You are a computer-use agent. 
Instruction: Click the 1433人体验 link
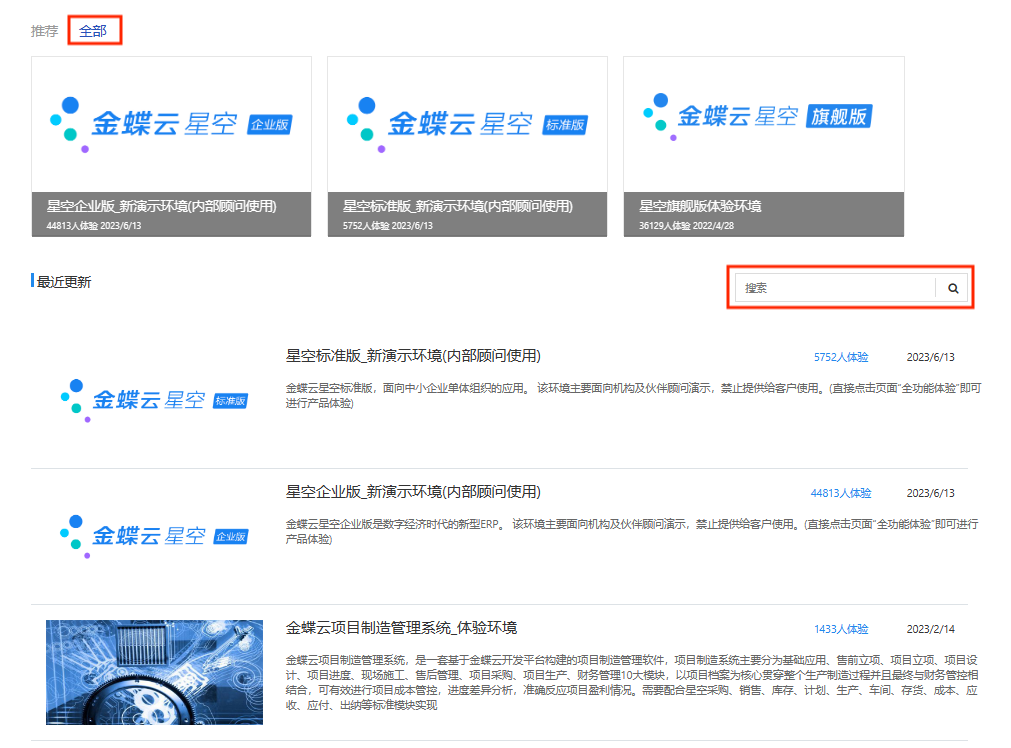[x=841, y=629]
